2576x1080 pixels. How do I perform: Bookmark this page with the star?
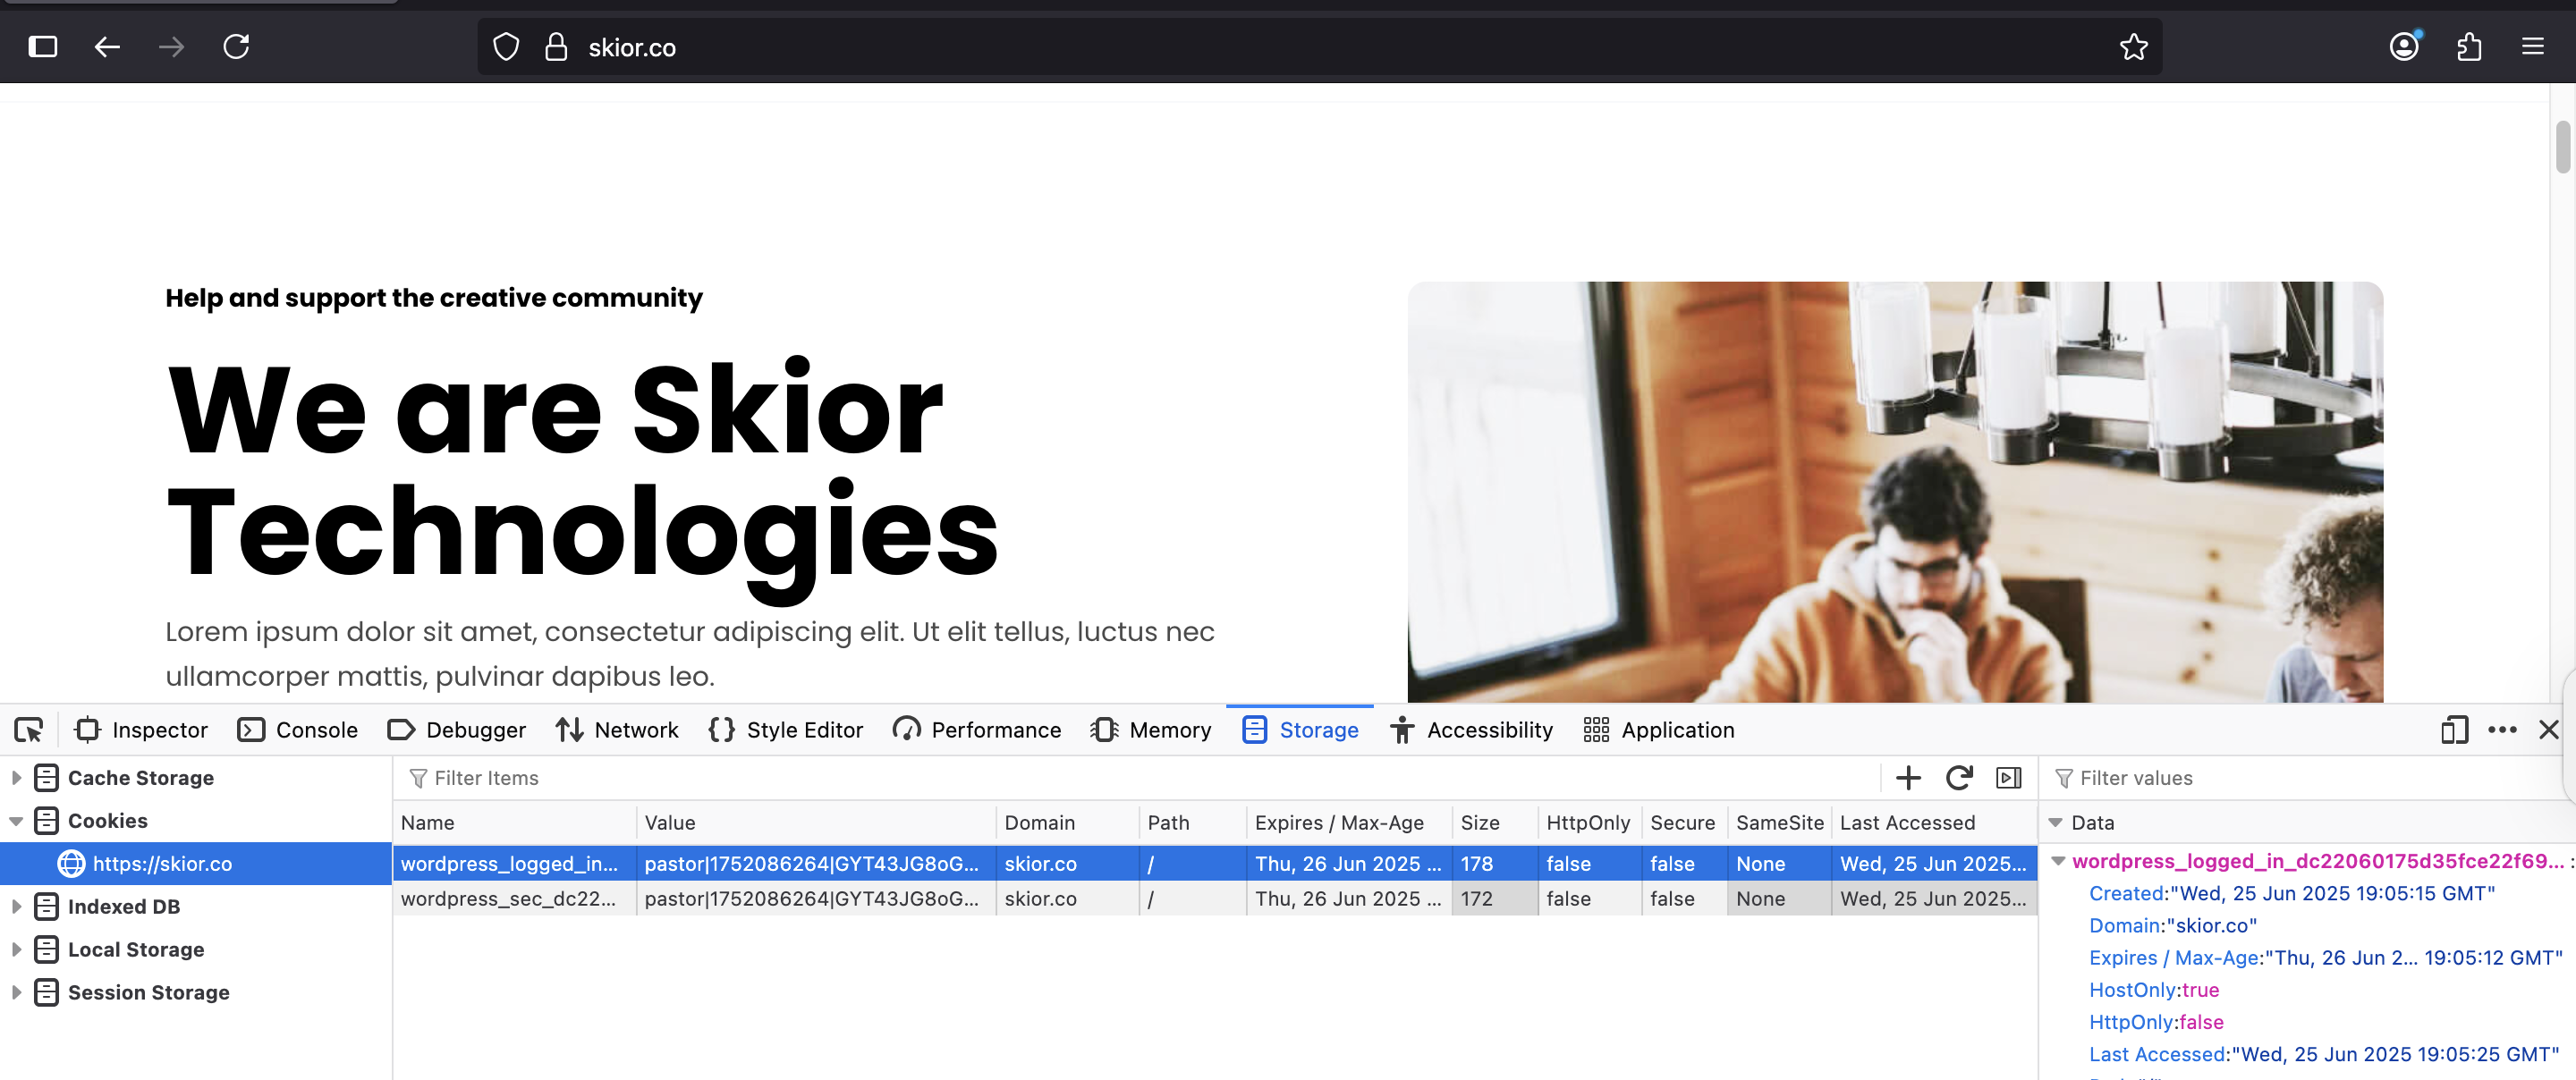pyautogui.click(x=2133, y=47)
